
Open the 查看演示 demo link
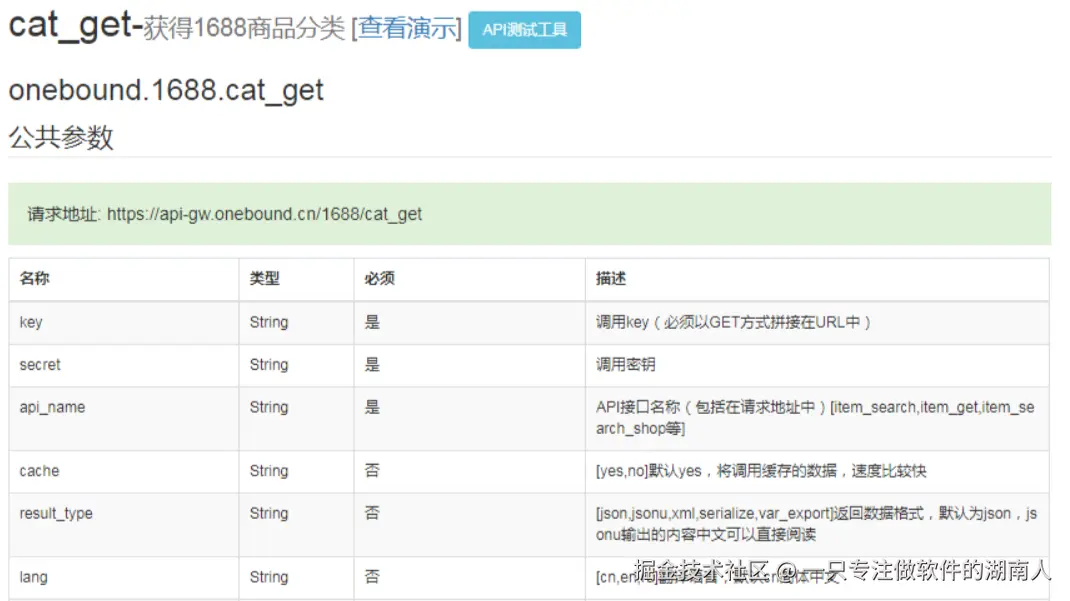pyautogui.click(x=407, y=29)
